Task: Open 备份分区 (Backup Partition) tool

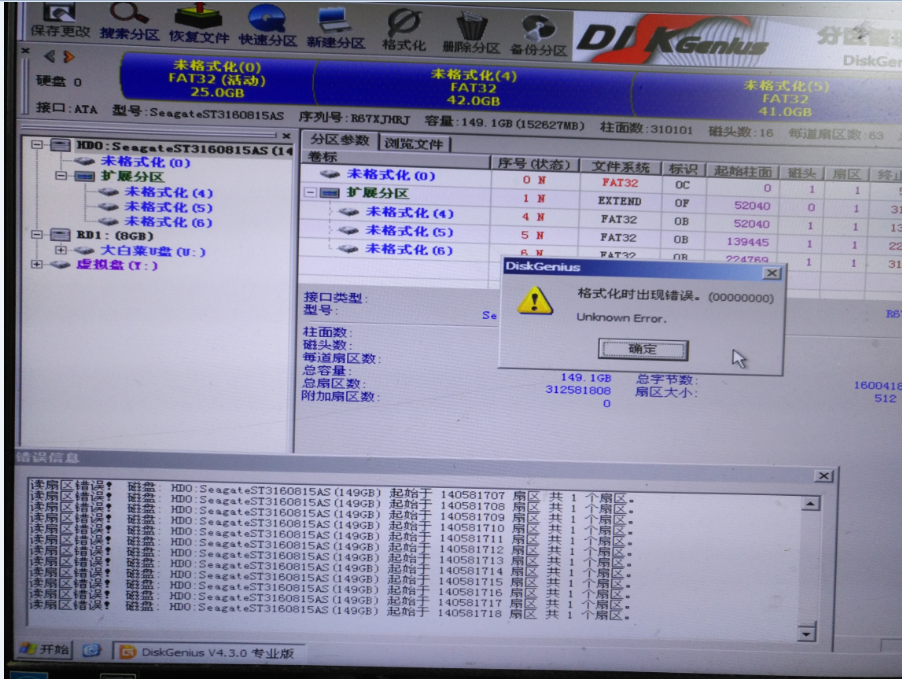Action: pyautogui.click(x=538, y=35)
